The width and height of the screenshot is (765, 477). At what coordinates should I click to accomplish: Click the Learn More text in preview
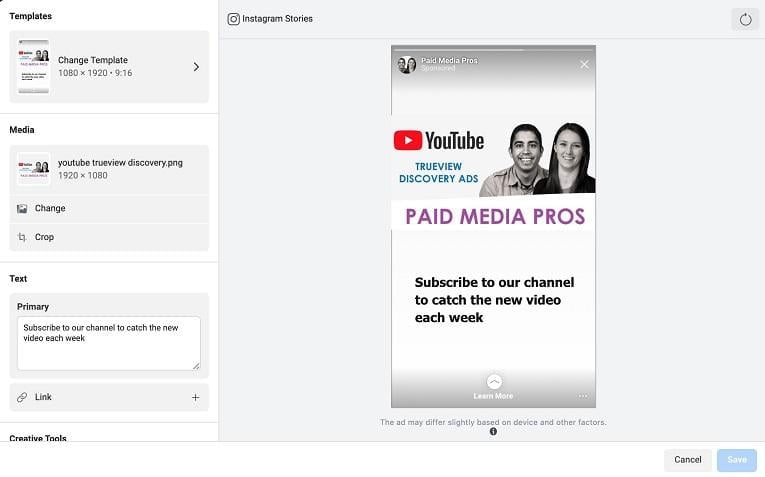(x=493, y=396)
